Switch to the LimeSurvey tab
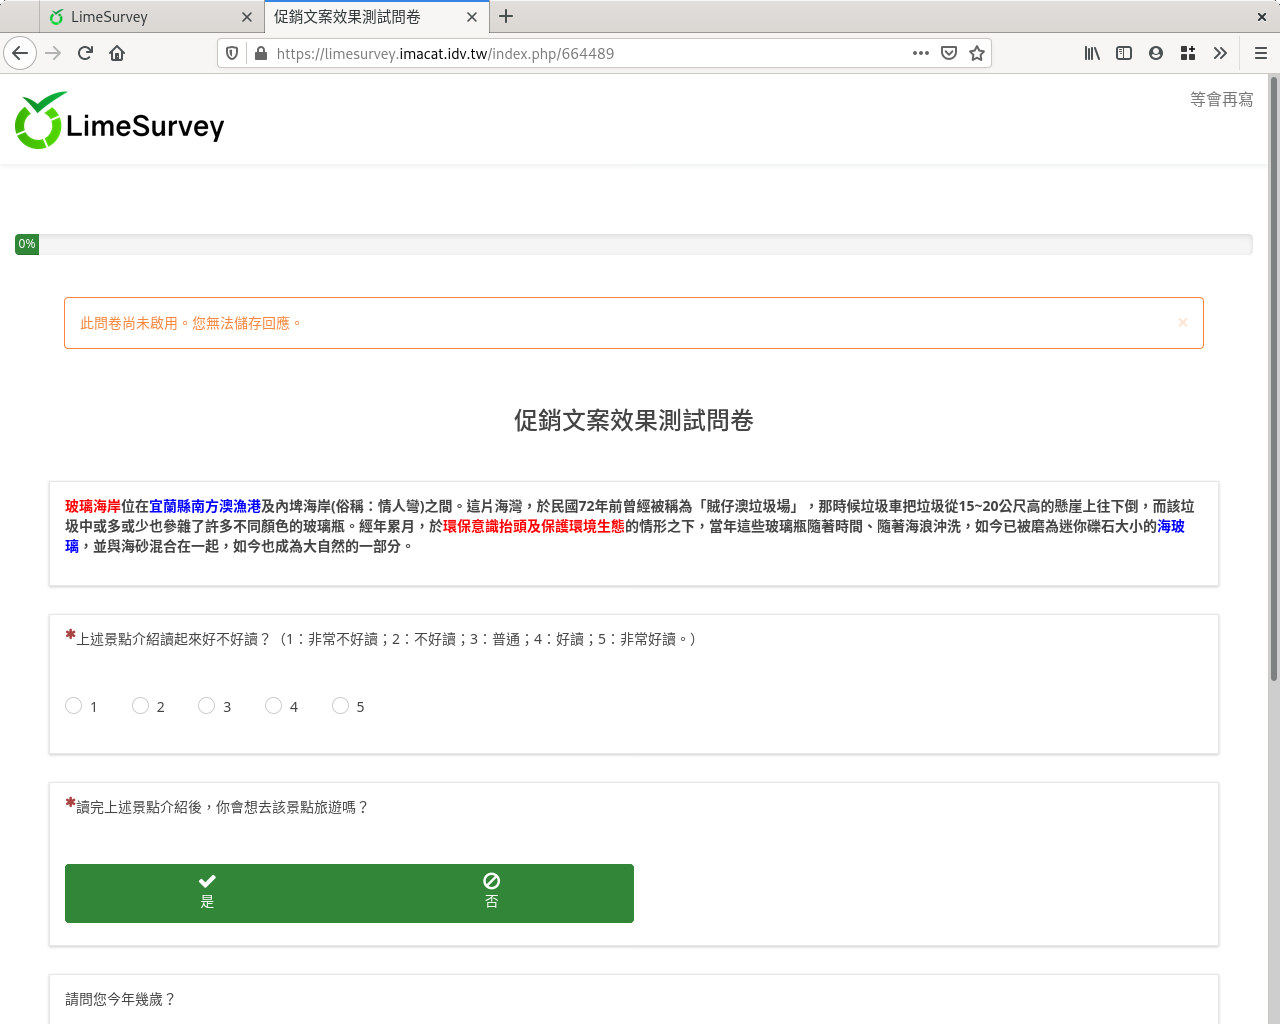This screenshot has width=1280, height=1024. pyautogui.click(x=152, y=17)
